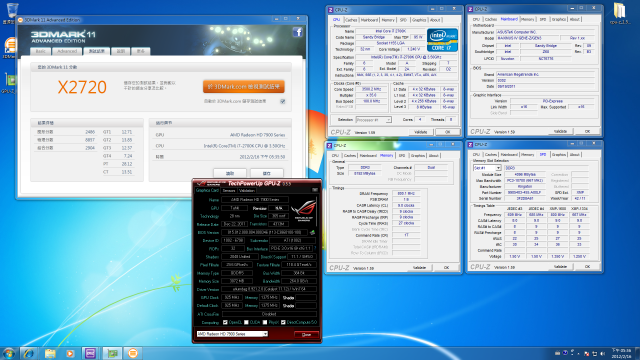
Task: Click the Core Speed value in CPU-Z
Action: click(x=371, y=89)
